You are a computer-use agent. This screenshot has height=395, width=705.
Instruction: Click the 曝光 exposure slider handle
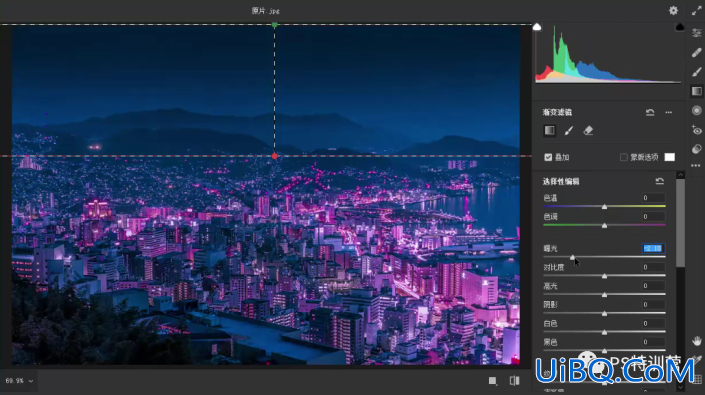coord(572,257)
